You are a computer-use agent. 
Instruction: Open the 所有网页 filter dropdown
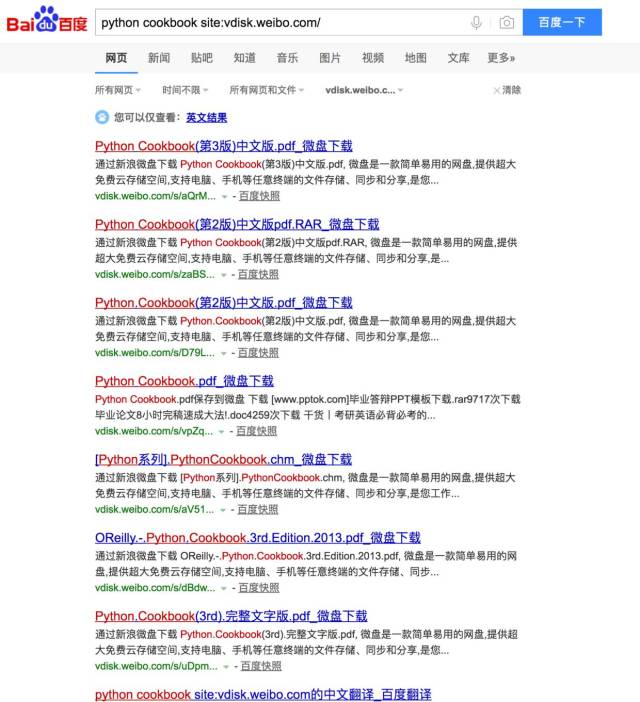click(x=118, y=90)
